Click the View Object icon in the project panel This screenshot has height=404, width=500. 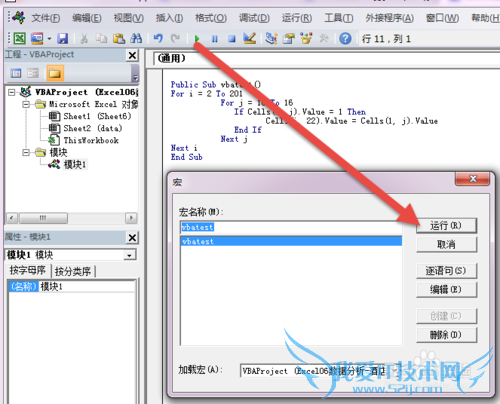click(x=33, y=73)
